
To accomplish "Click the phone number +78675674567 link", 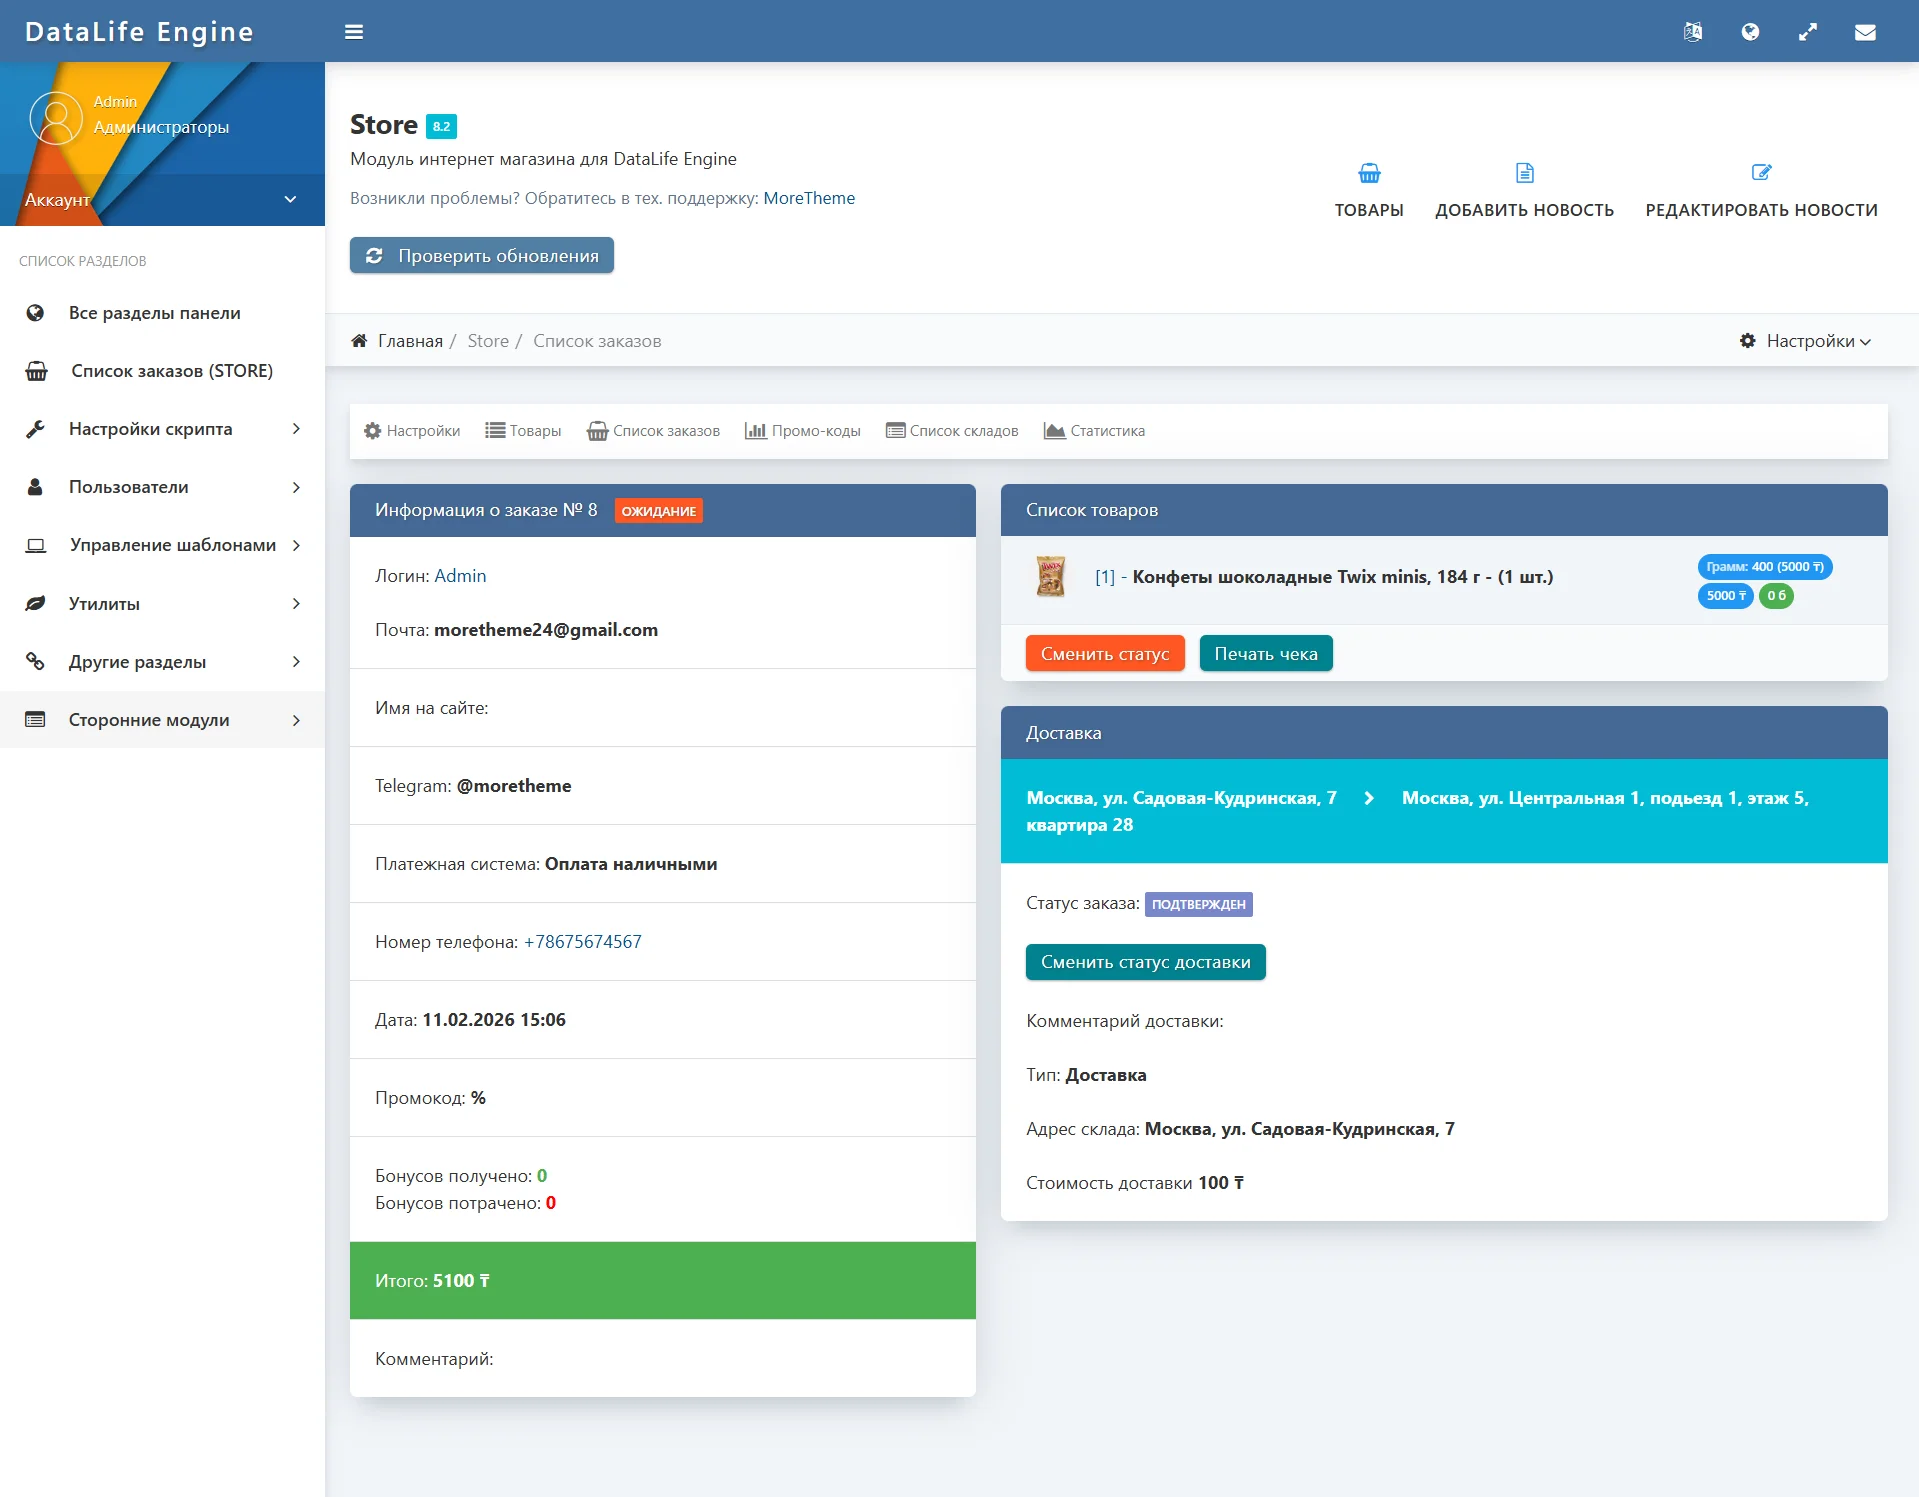I will coord(583,942).
